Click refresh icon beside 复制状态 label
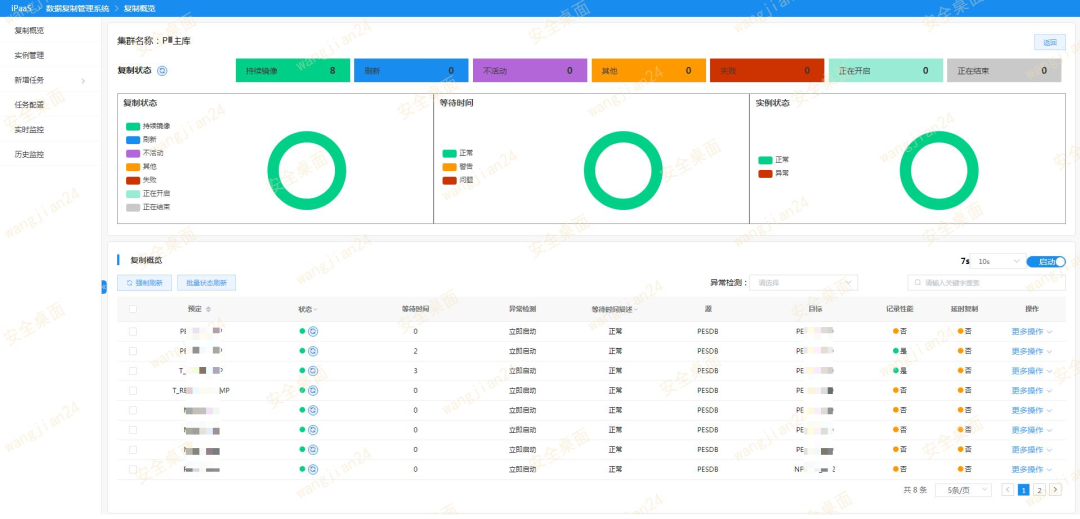 pos(163,70)
